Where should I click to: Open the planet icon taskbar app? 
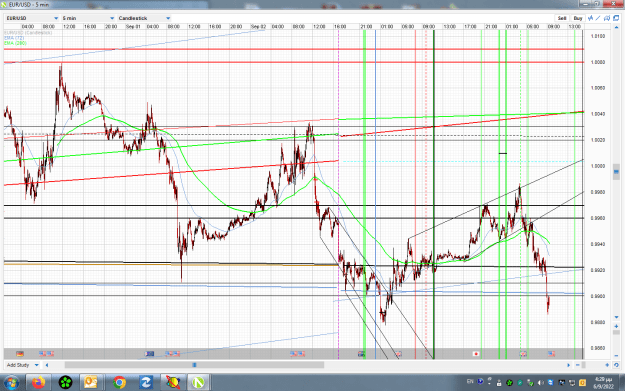pos(173,383)
